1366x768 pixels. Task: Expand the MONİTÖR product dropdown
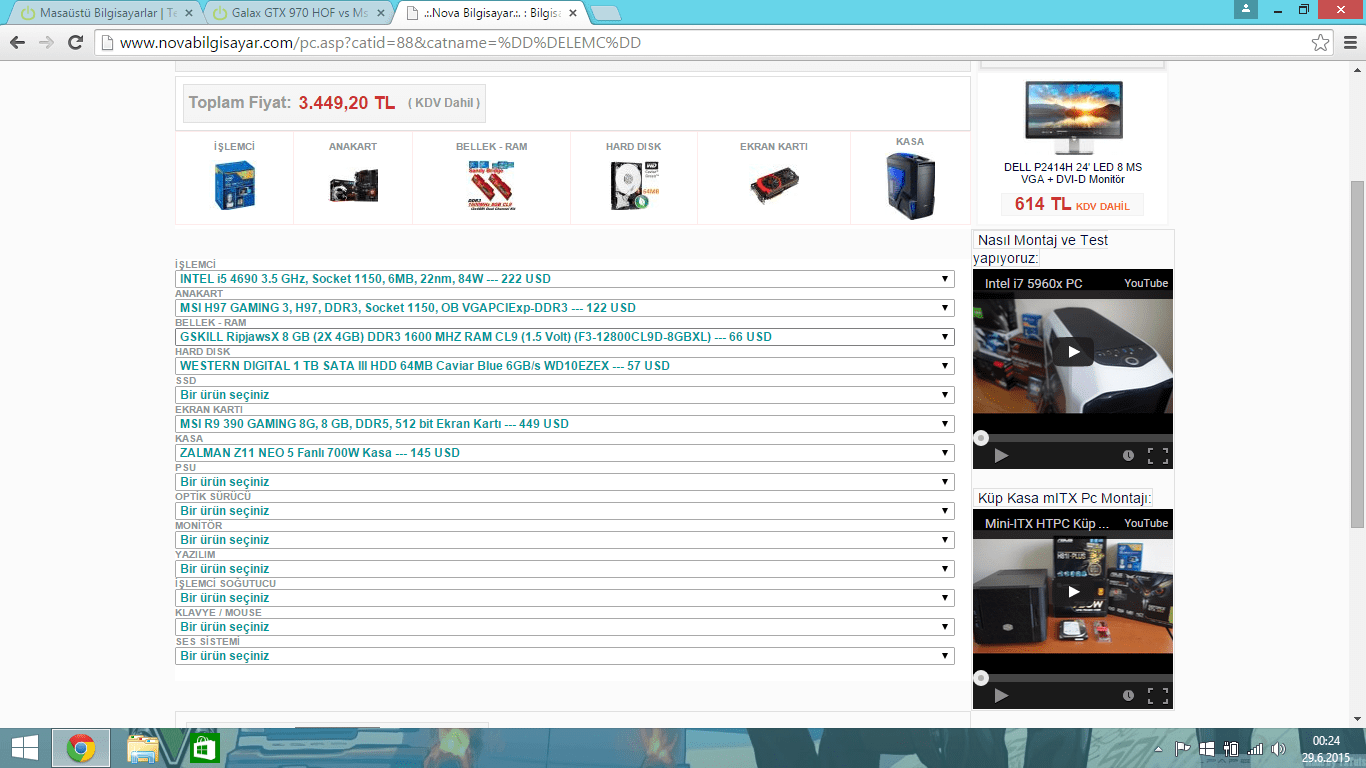(x=565, y=540)
